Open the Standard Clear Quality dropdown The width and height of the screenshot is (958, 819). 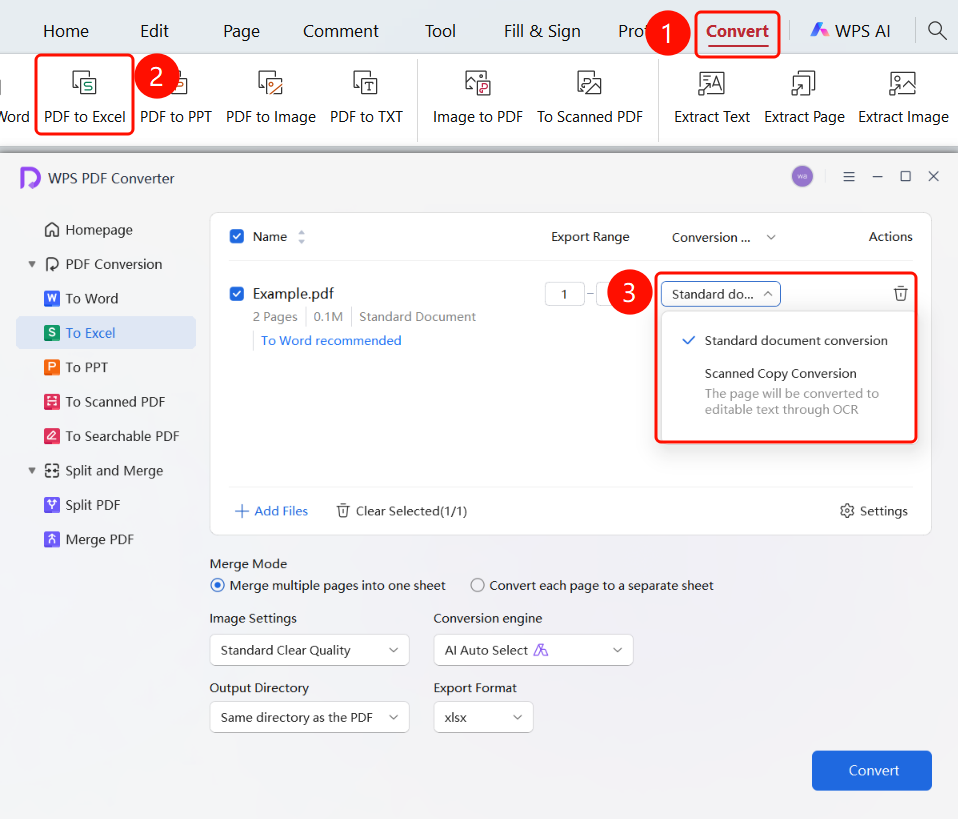[x=309, y=650]
